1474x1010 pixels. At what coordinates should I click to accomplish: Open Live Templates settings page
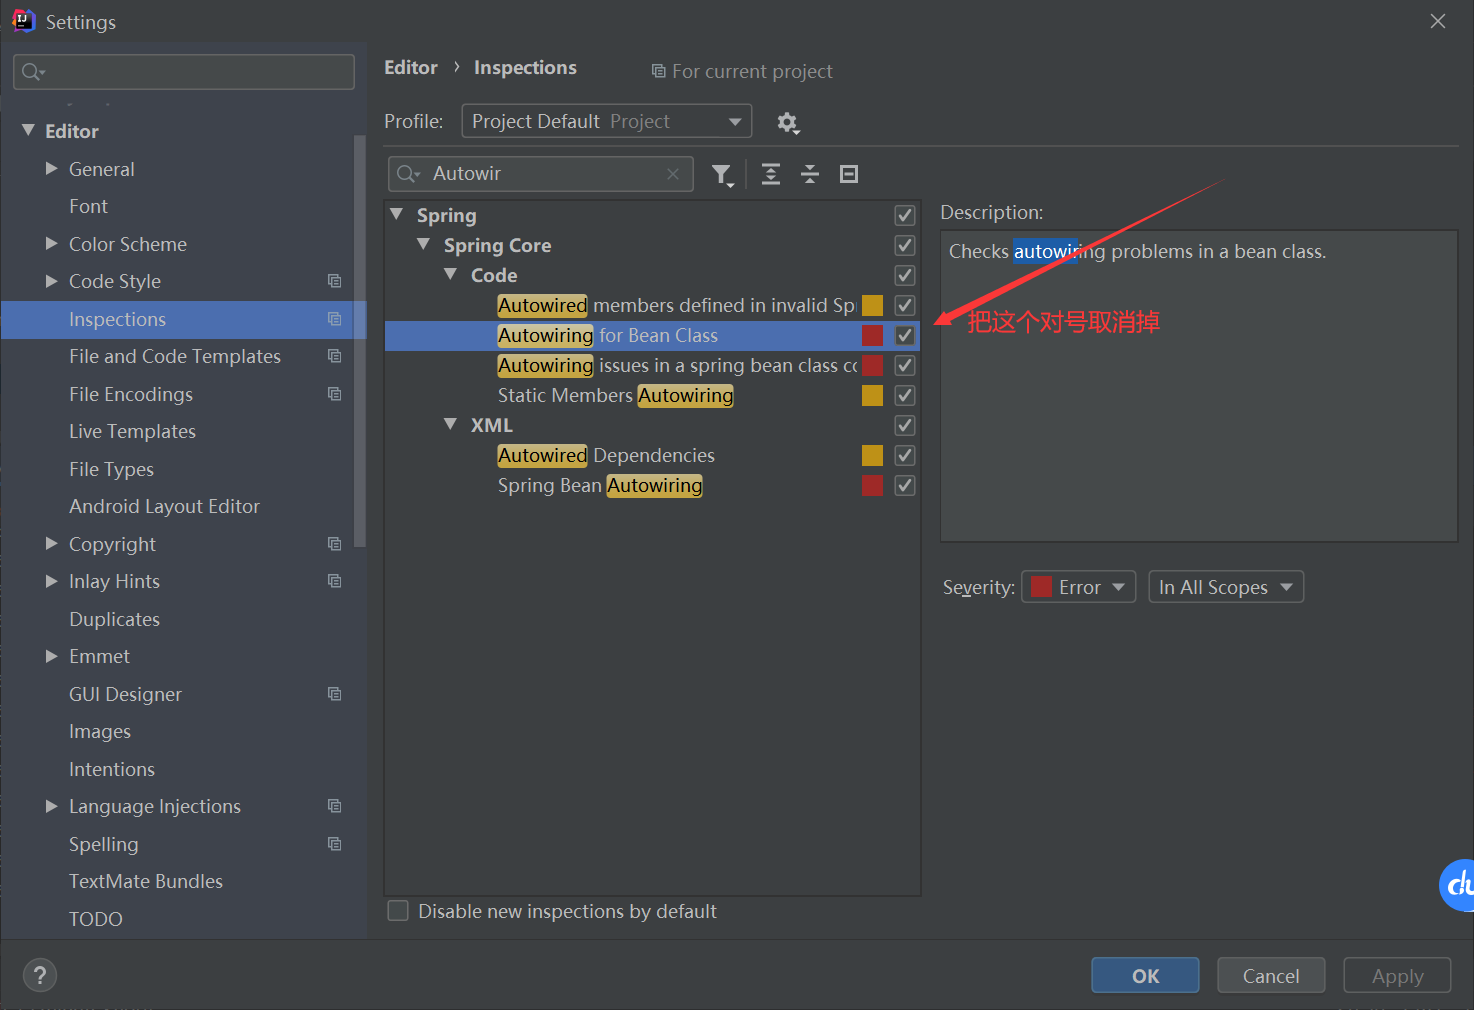(x=132, y=432)
